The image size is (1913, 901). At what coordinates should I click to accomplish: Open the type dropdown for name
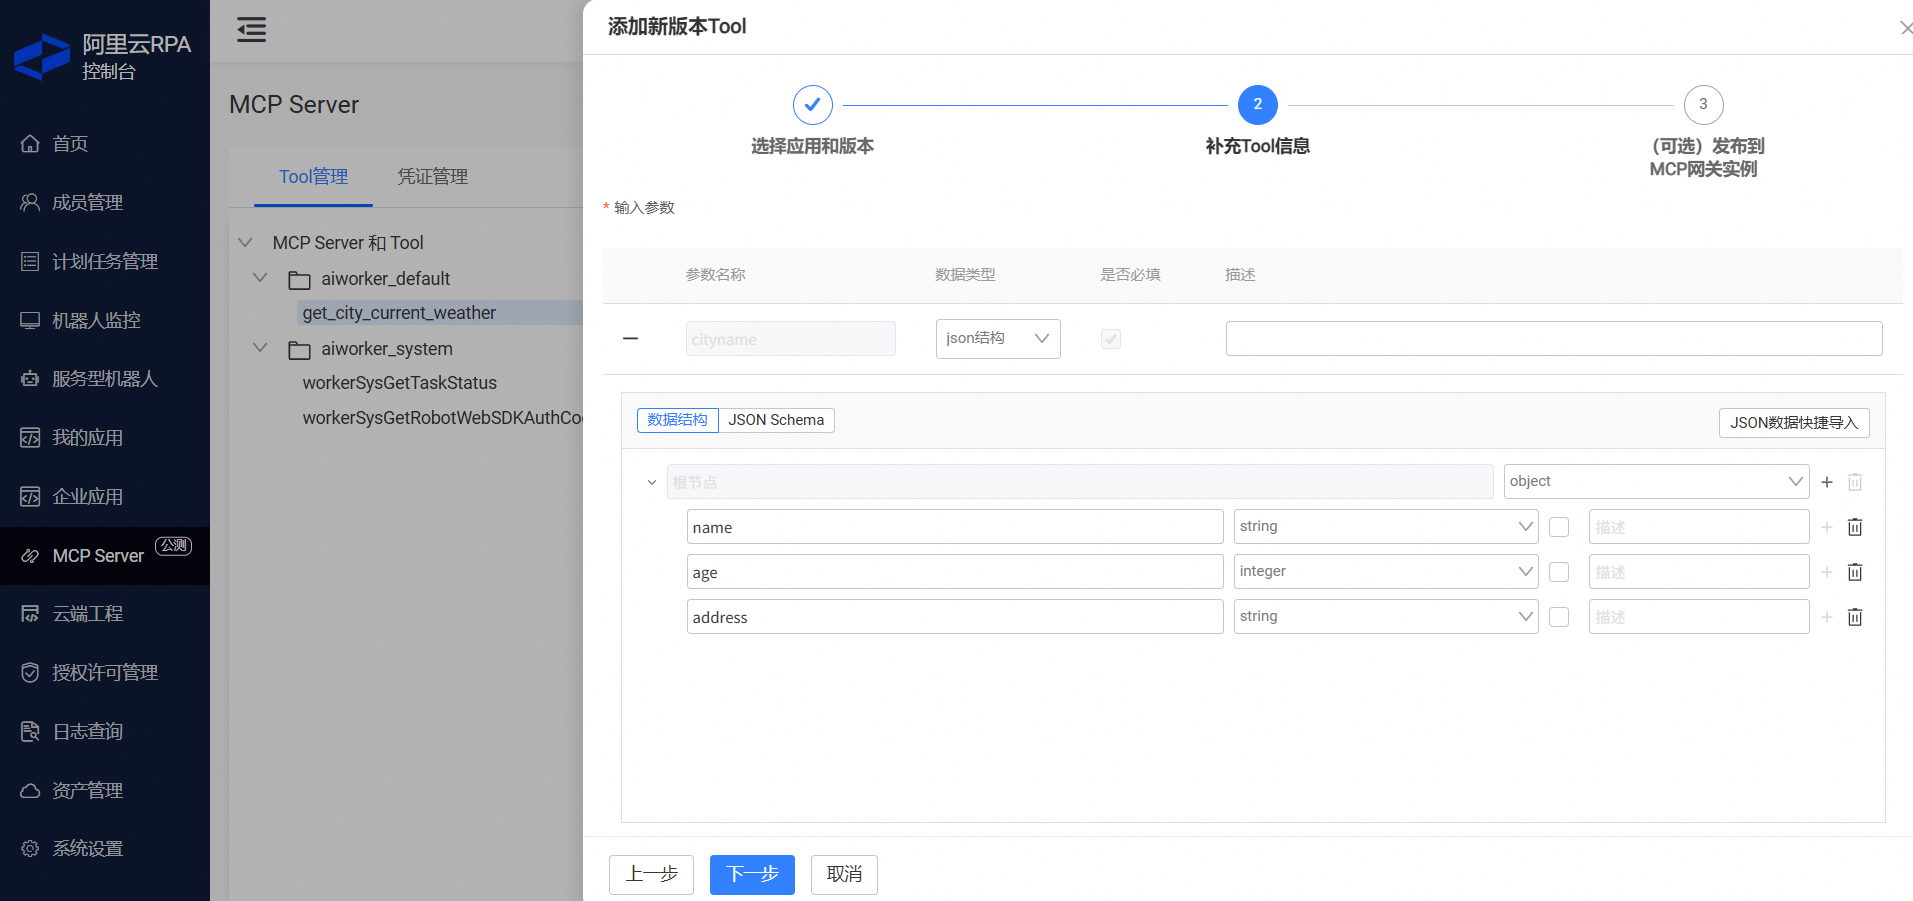point(1386,527)
